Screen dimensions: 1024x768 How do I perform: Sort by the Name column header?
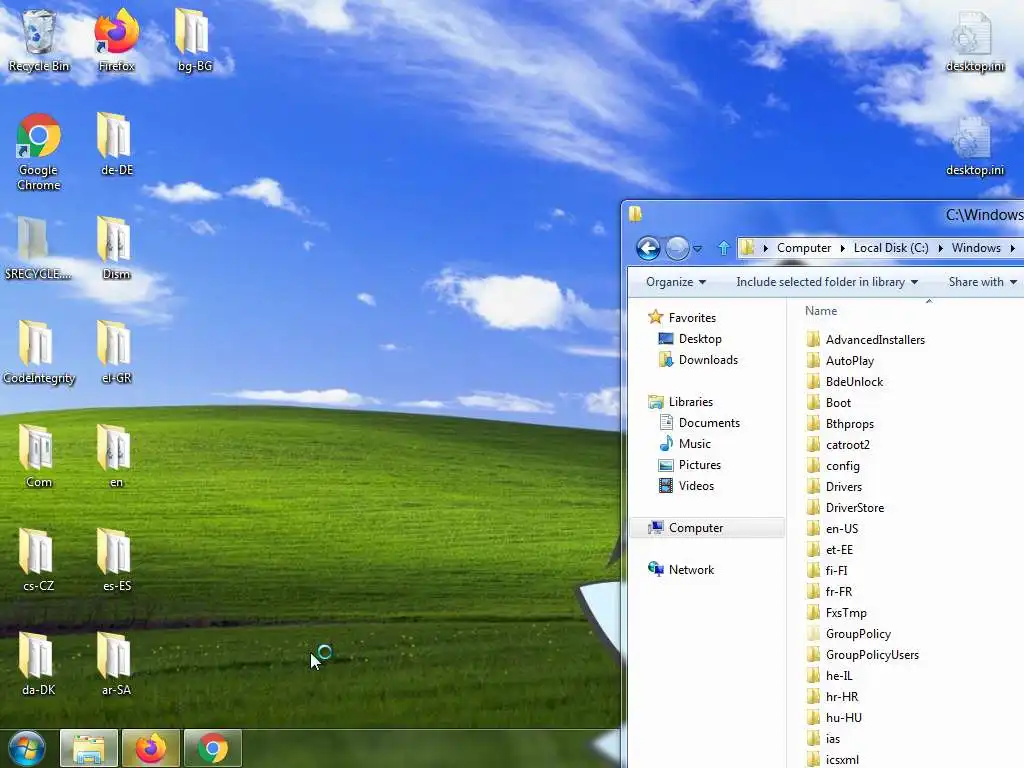[821, 311]
